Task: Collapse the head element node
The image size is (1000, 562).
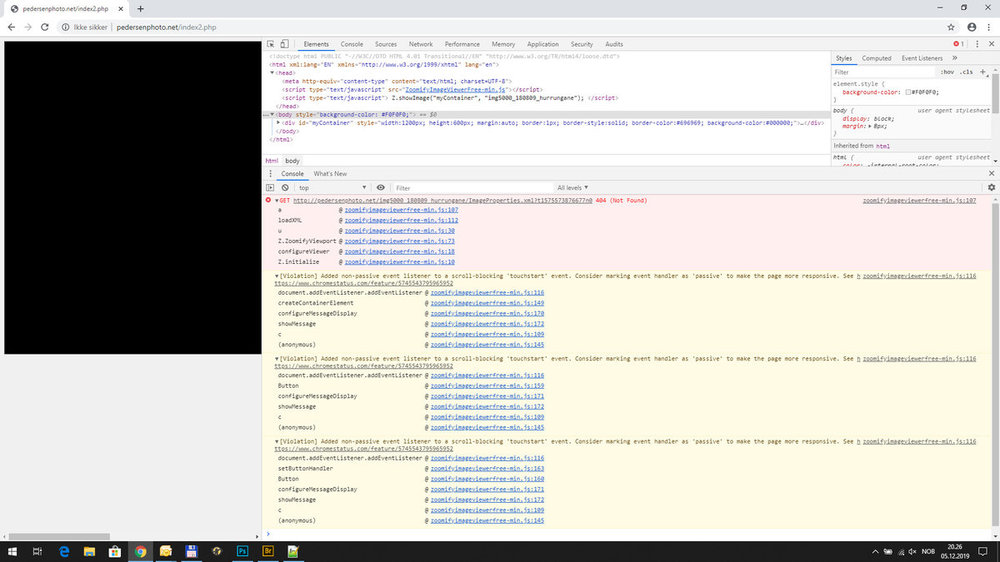Action: pos(272,73)
